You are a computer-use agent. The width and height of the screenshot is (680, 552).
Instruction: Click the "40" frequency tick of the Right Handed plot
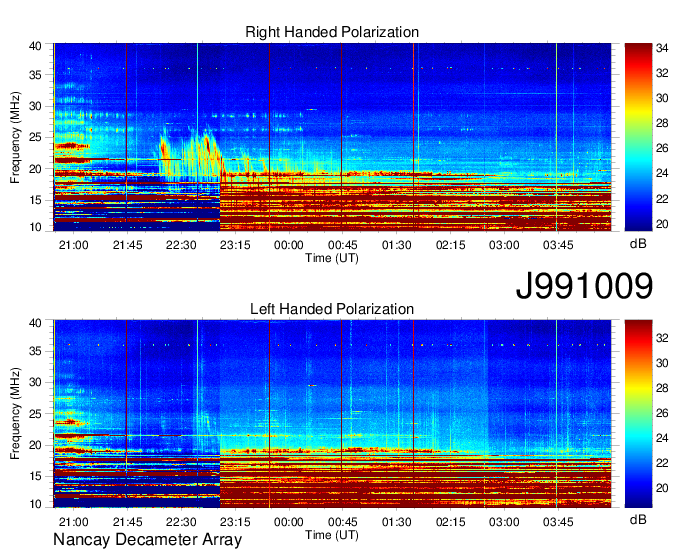point(36,46)
